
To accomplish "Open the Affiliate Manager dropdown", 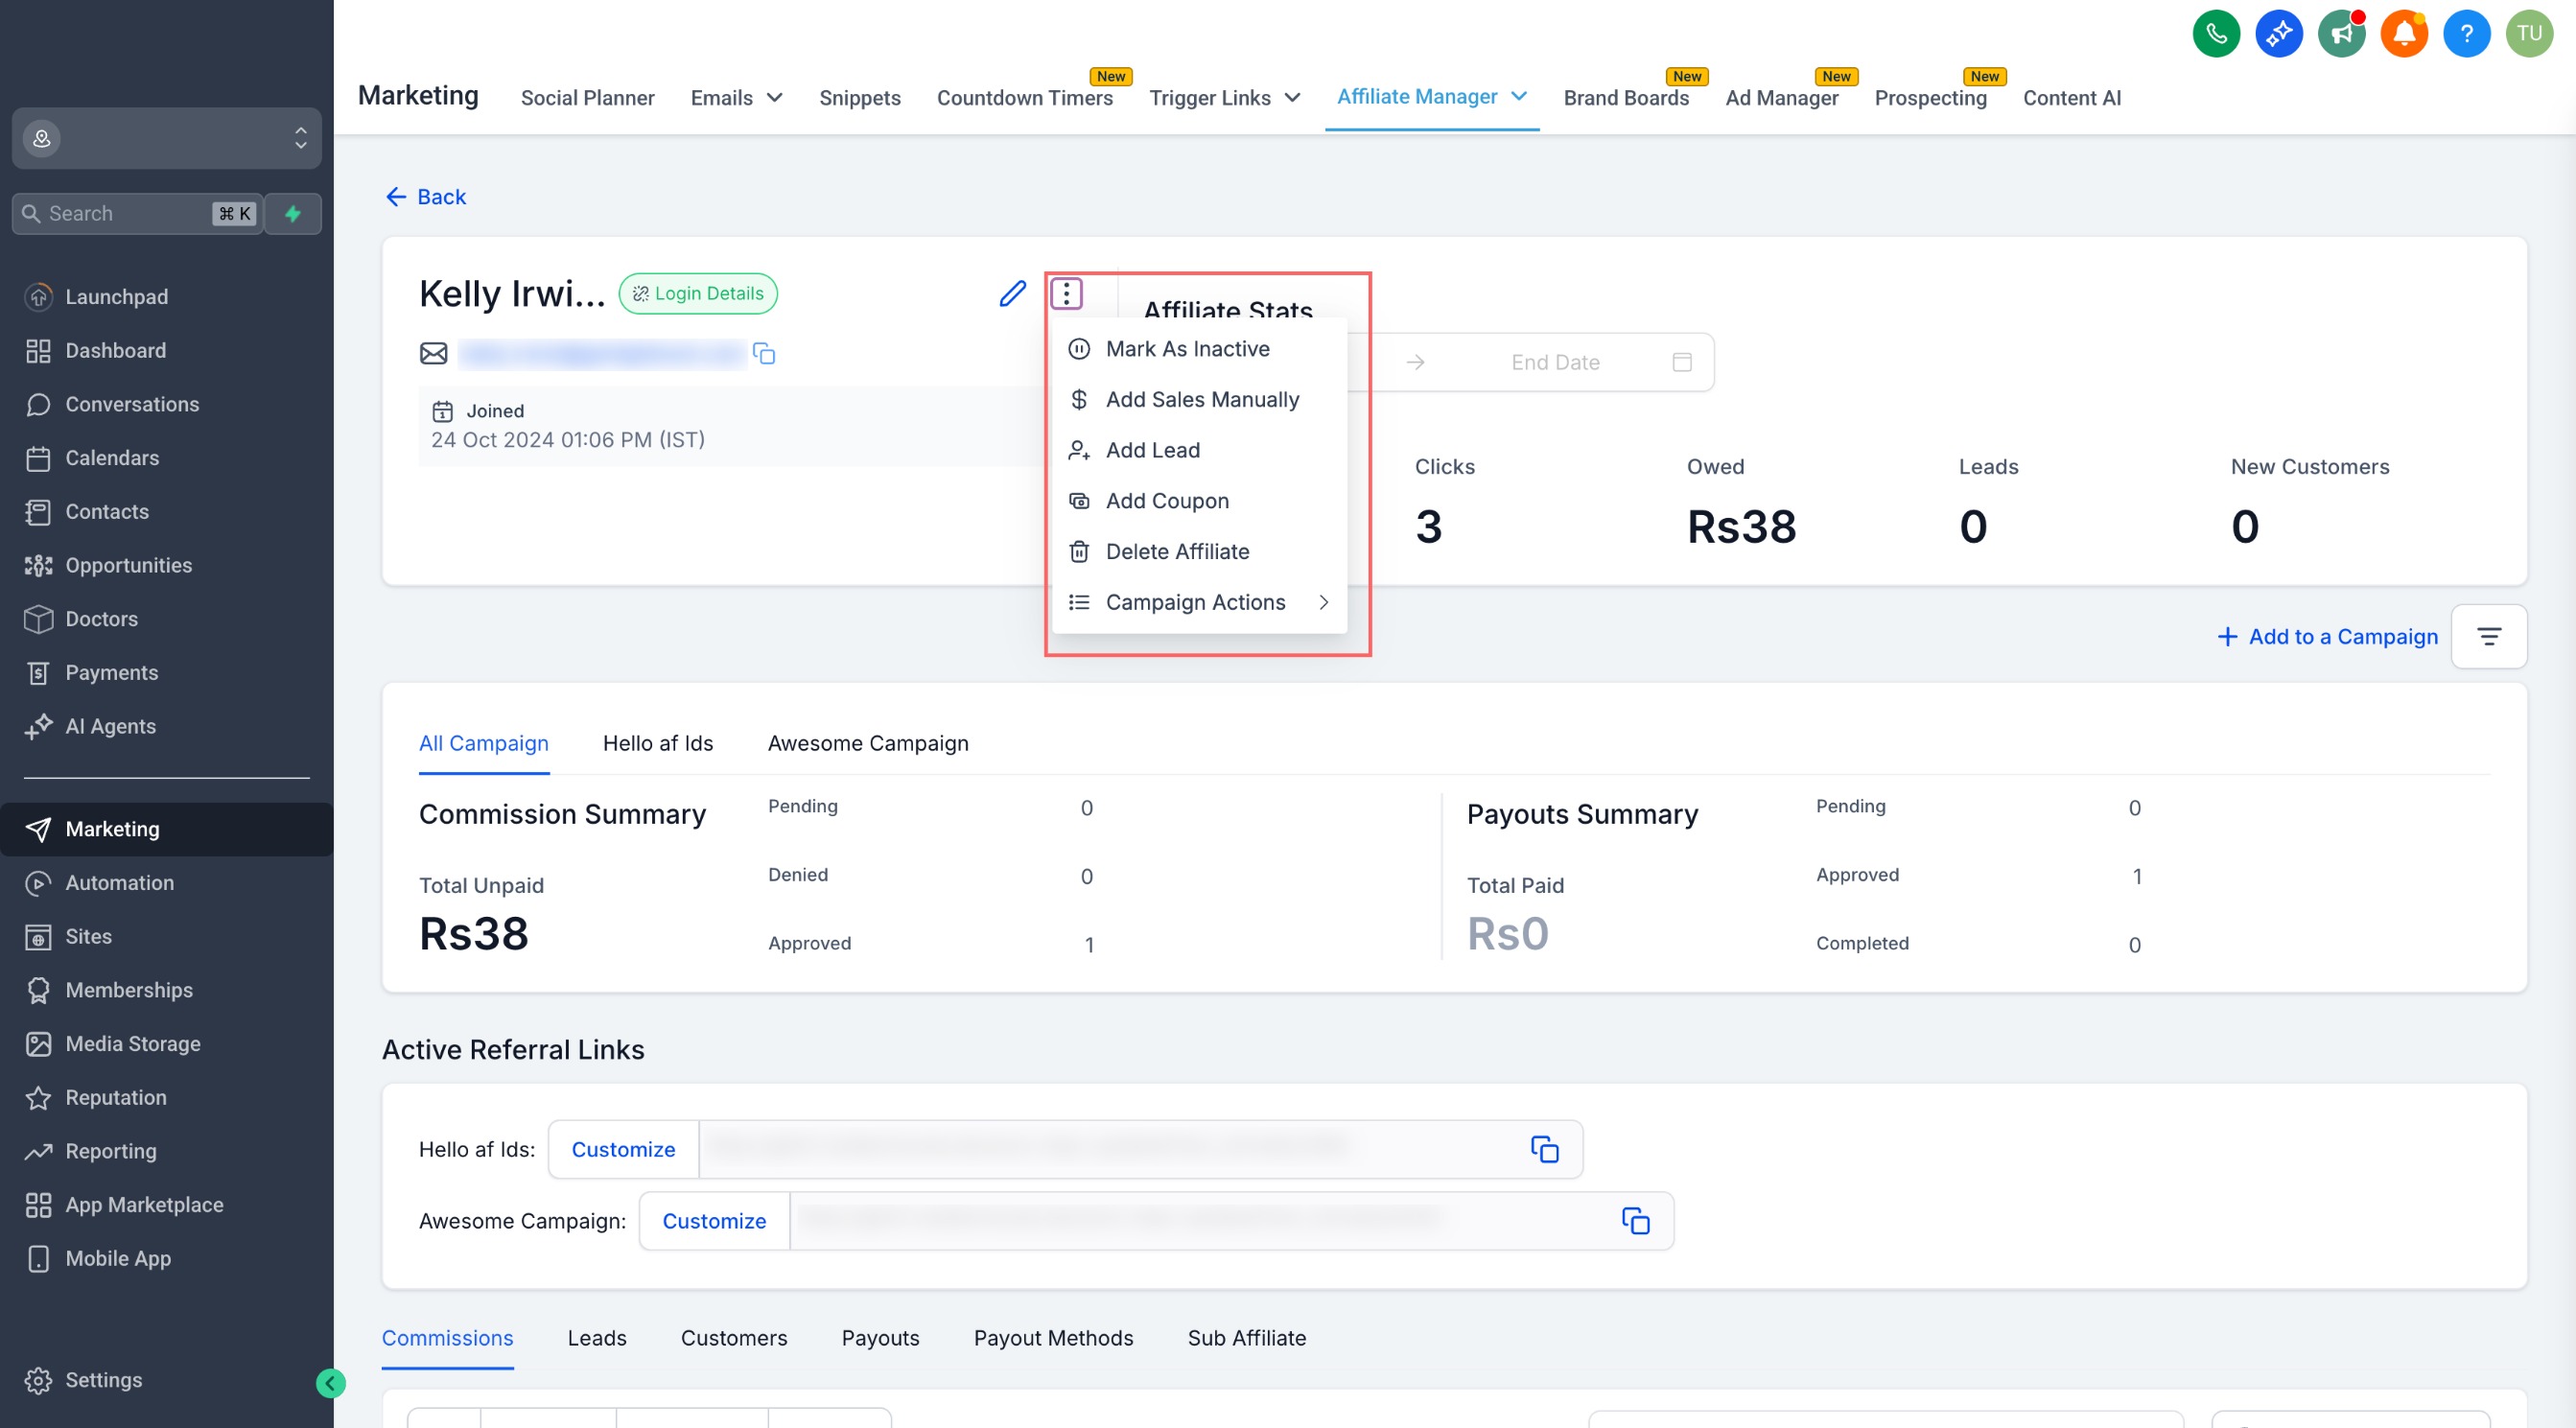I will coord(1431,97).
